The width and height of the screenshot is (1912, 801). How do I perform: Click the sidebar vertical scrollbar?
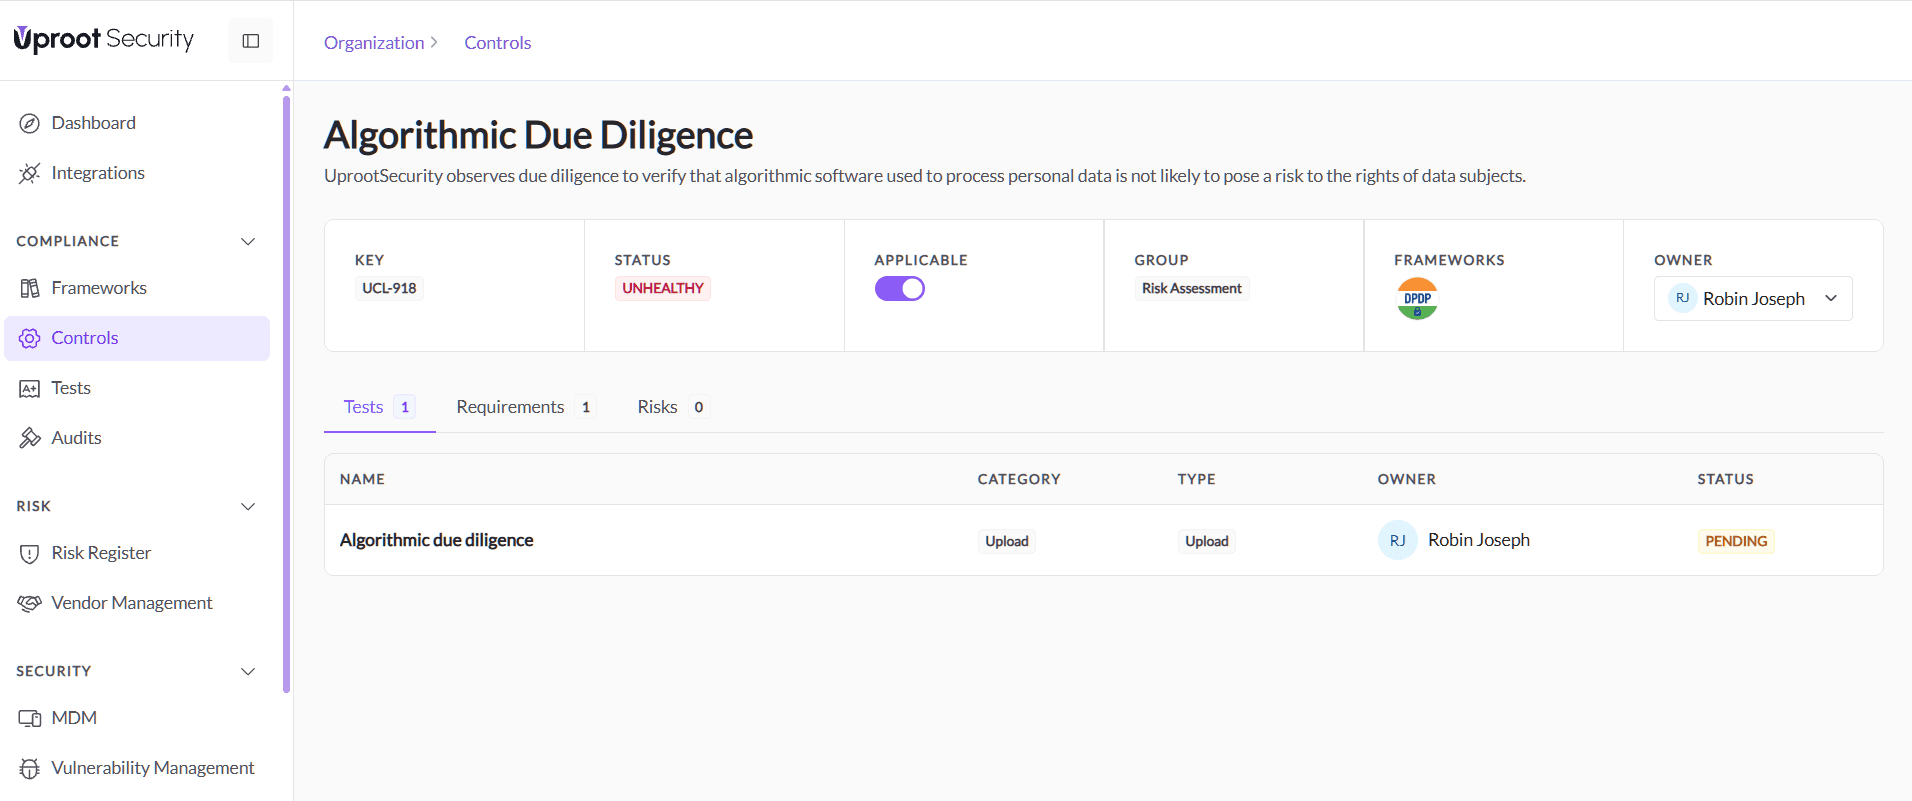click(x=286, y=393)
